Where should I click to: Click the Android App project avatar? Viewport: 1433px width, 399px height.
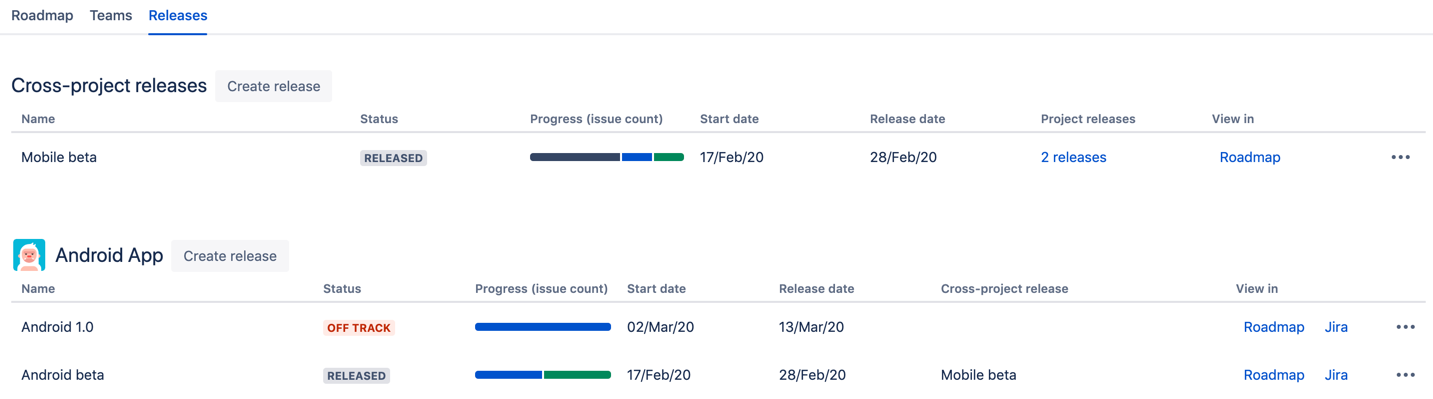click(x=29, y=255)
